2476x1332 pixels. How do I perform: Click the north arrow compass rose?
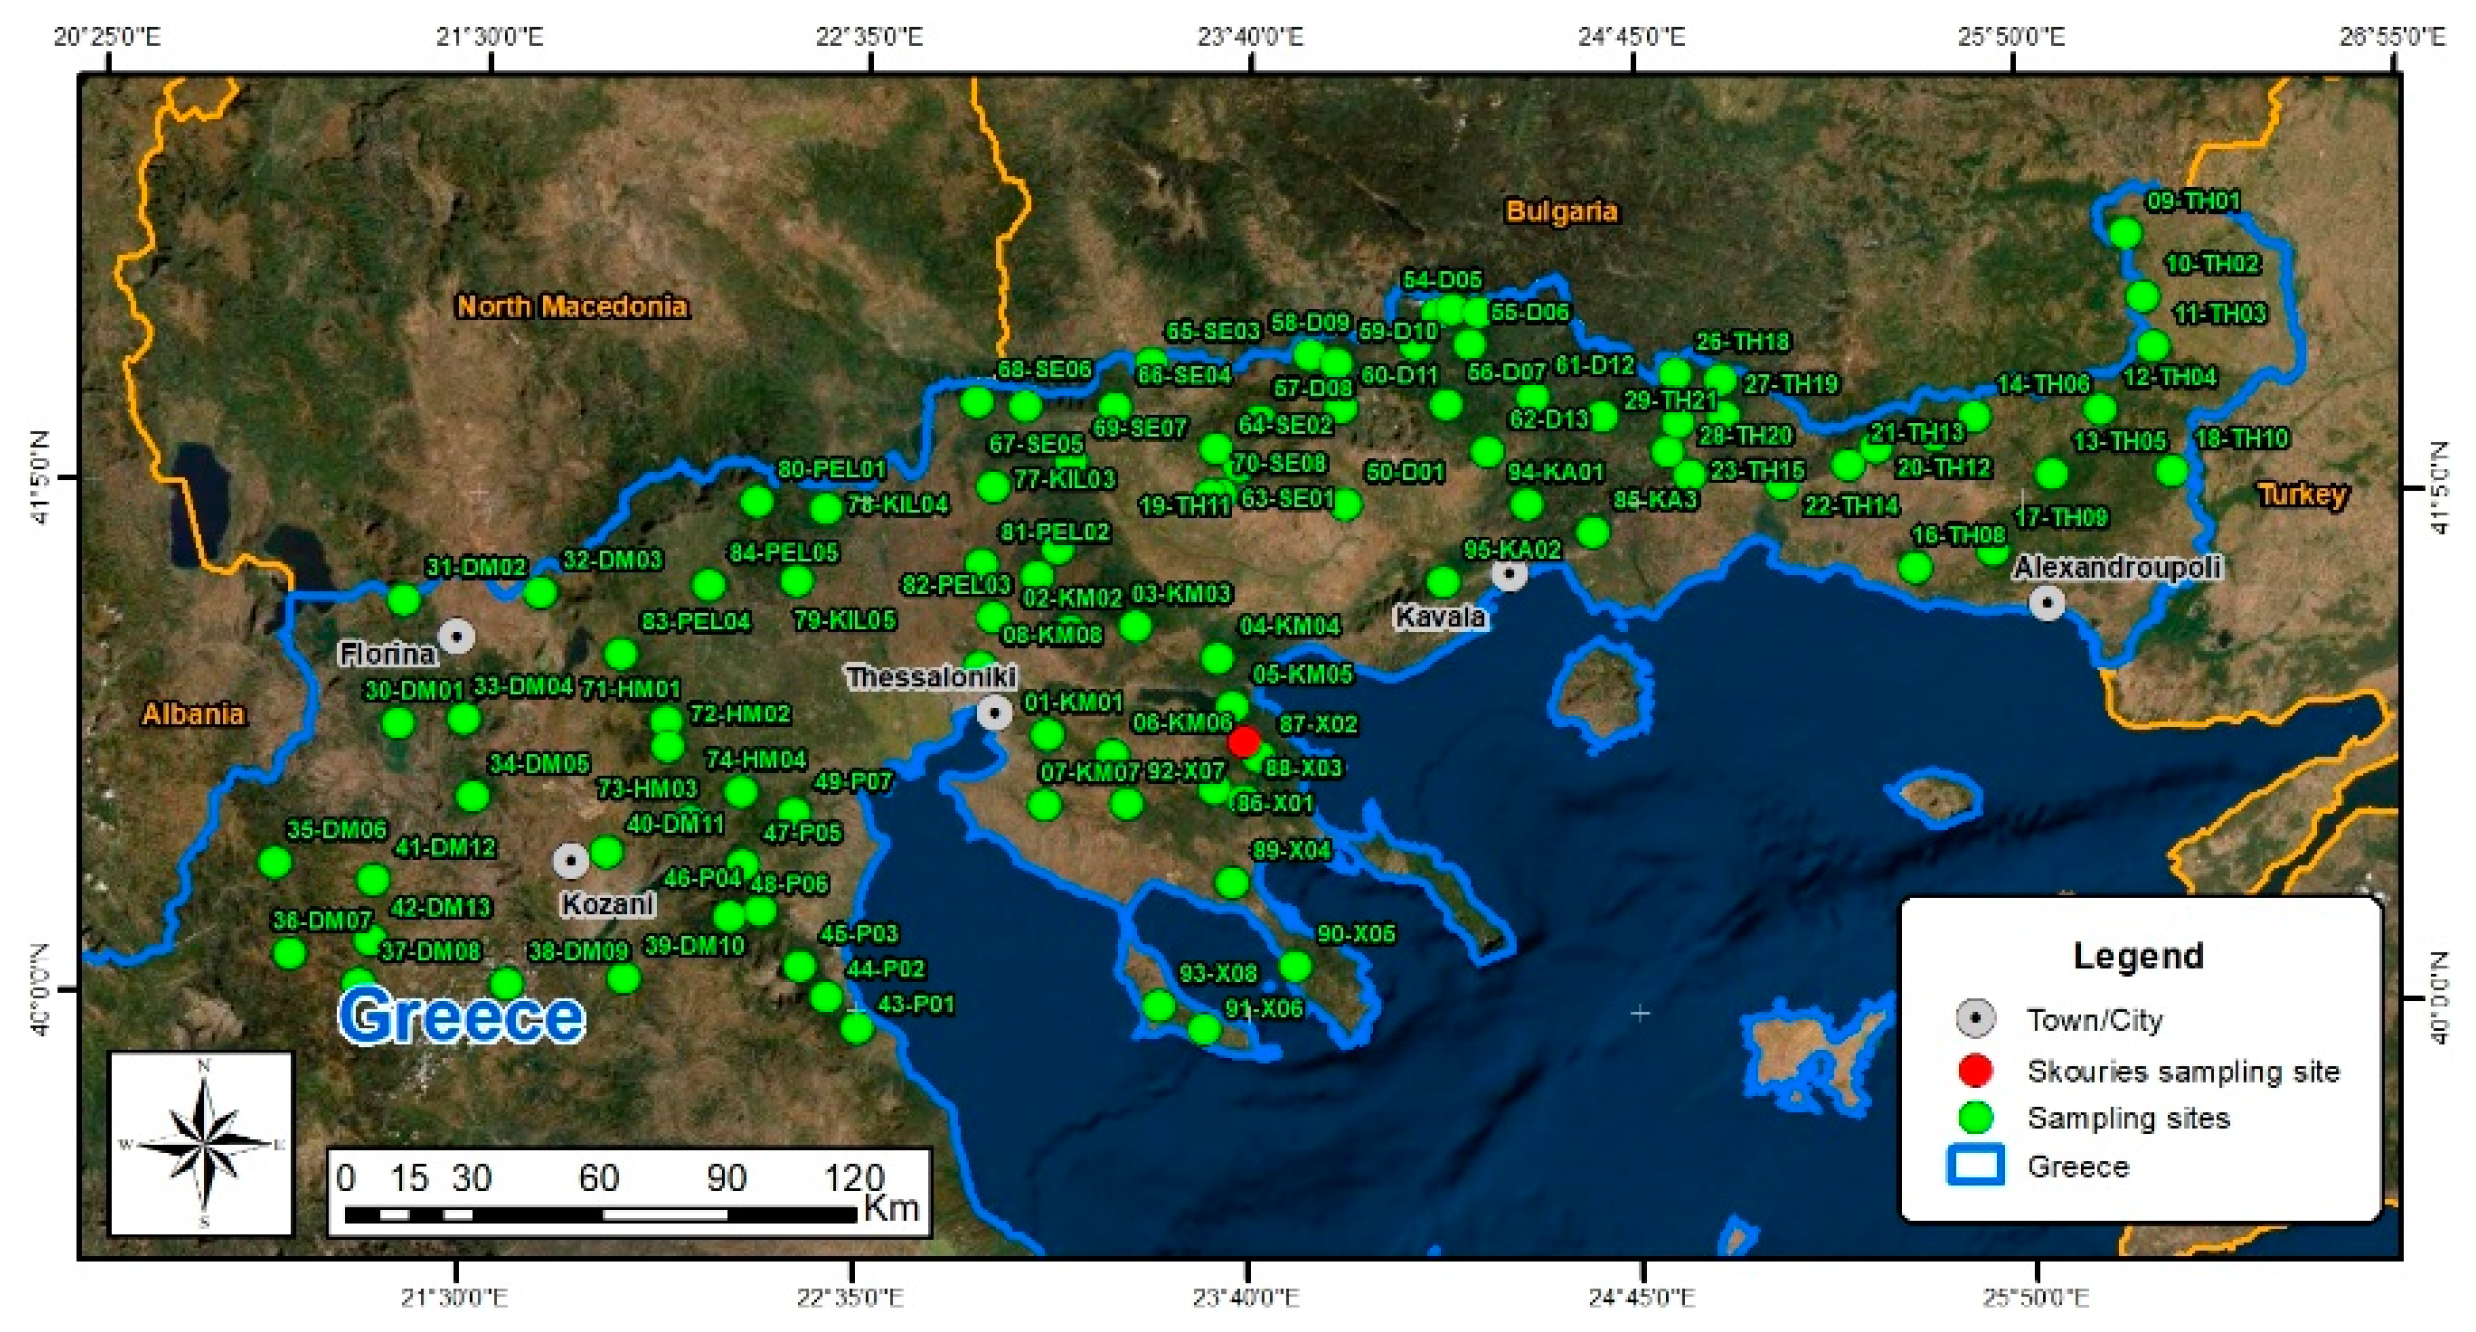(x=203, y=1143)
